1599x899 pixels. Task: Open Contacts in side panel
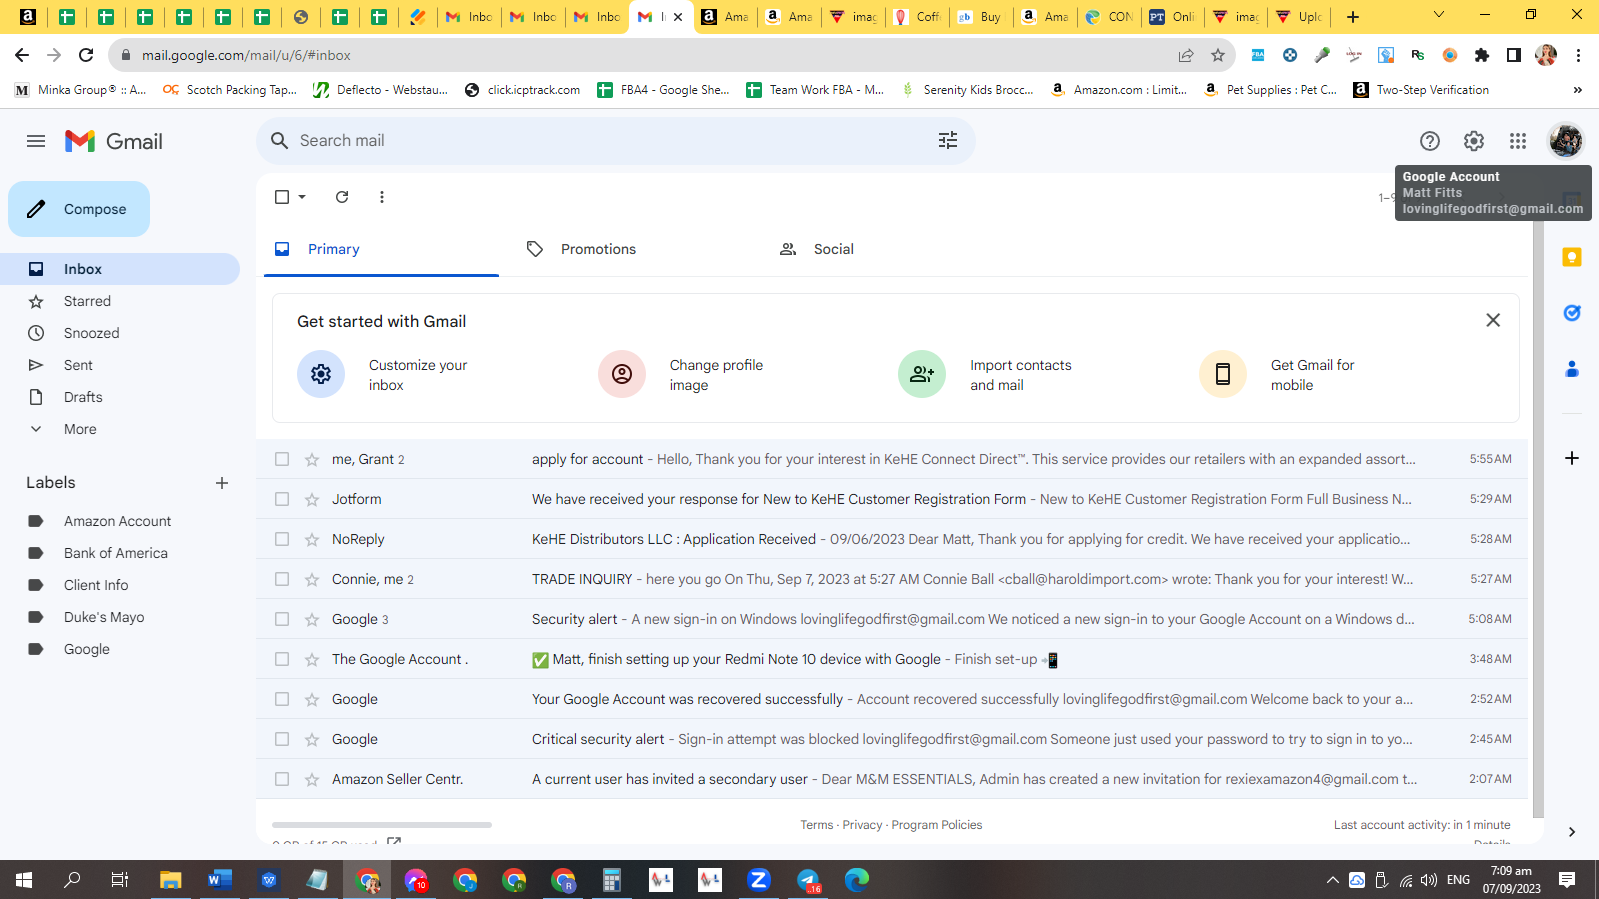click(1572, 369)
